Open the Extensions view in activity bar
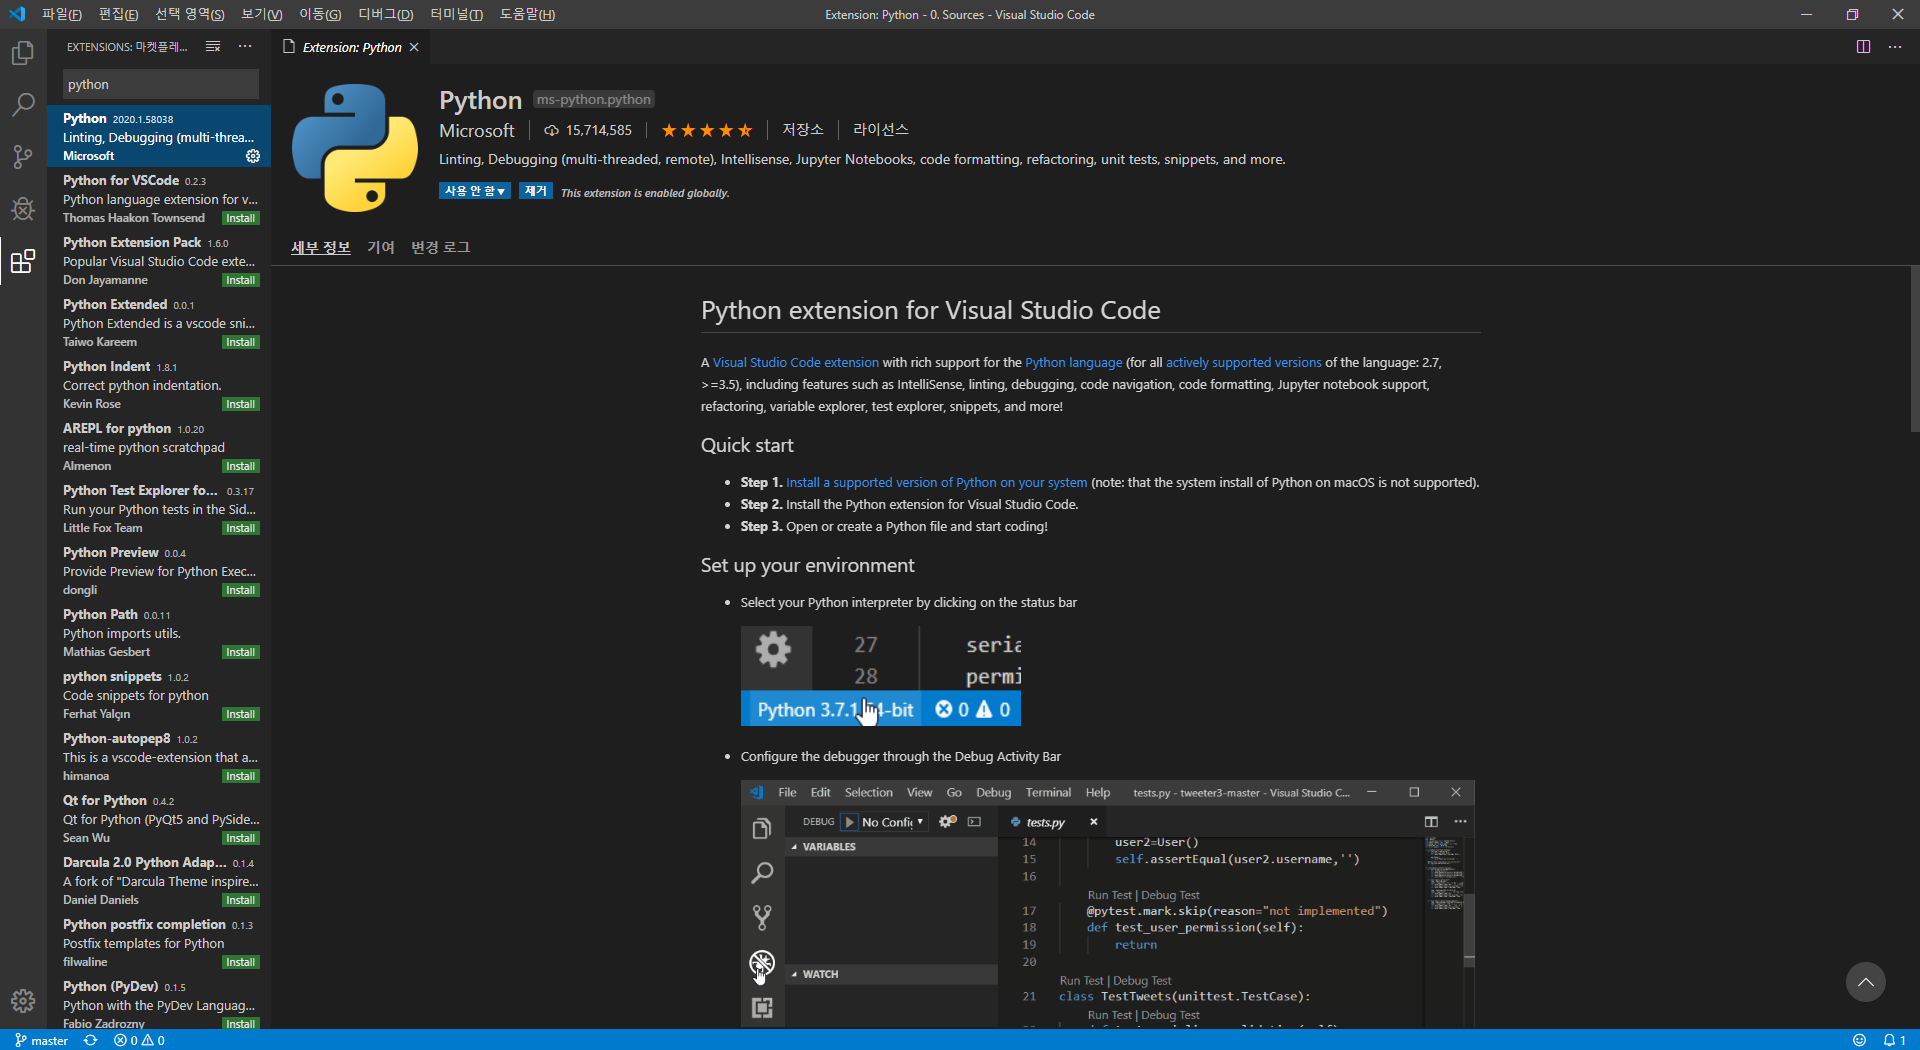The image size is (1920, 1050). coord(23,261)
